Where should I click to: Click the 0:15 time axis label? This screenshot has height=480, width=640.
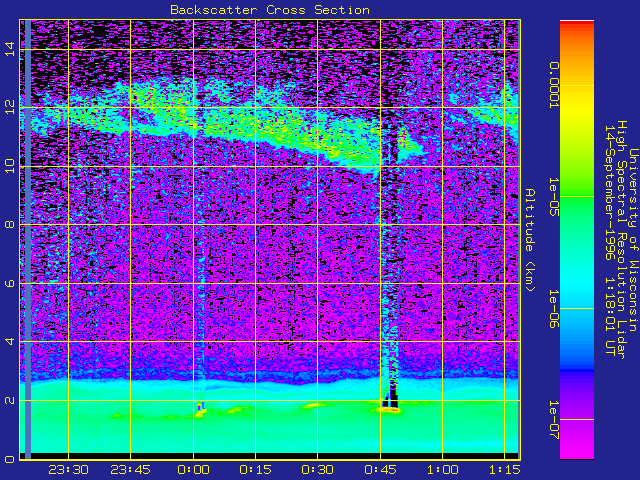click(x=256, y=470)
